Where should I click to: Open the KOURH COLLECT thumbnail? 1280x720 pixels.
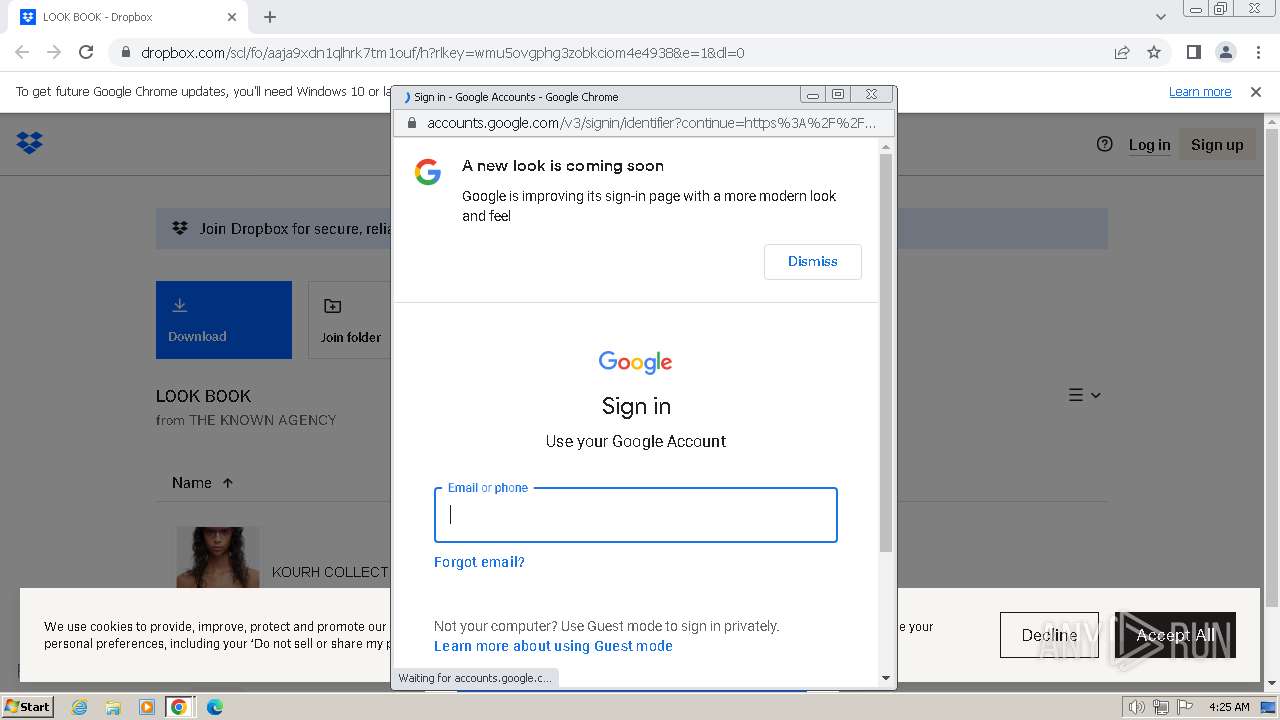click(218, 558)
